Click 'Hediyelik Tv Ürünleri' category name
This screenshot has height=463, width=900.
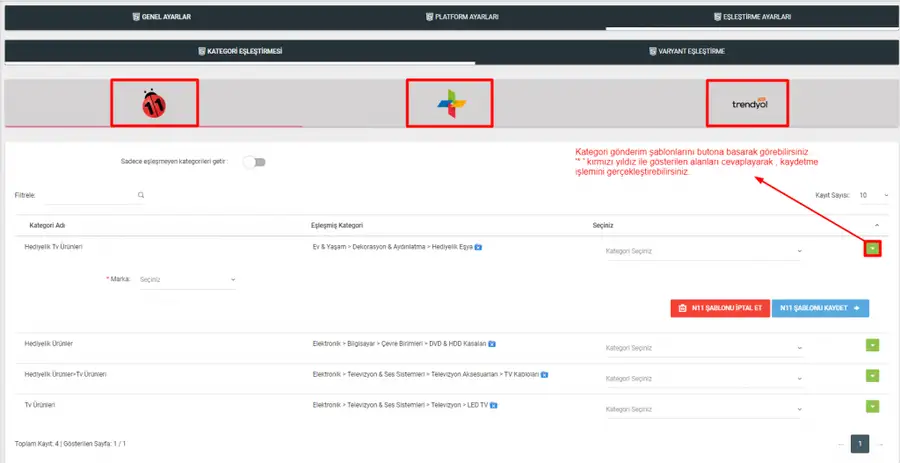[54, 246]
